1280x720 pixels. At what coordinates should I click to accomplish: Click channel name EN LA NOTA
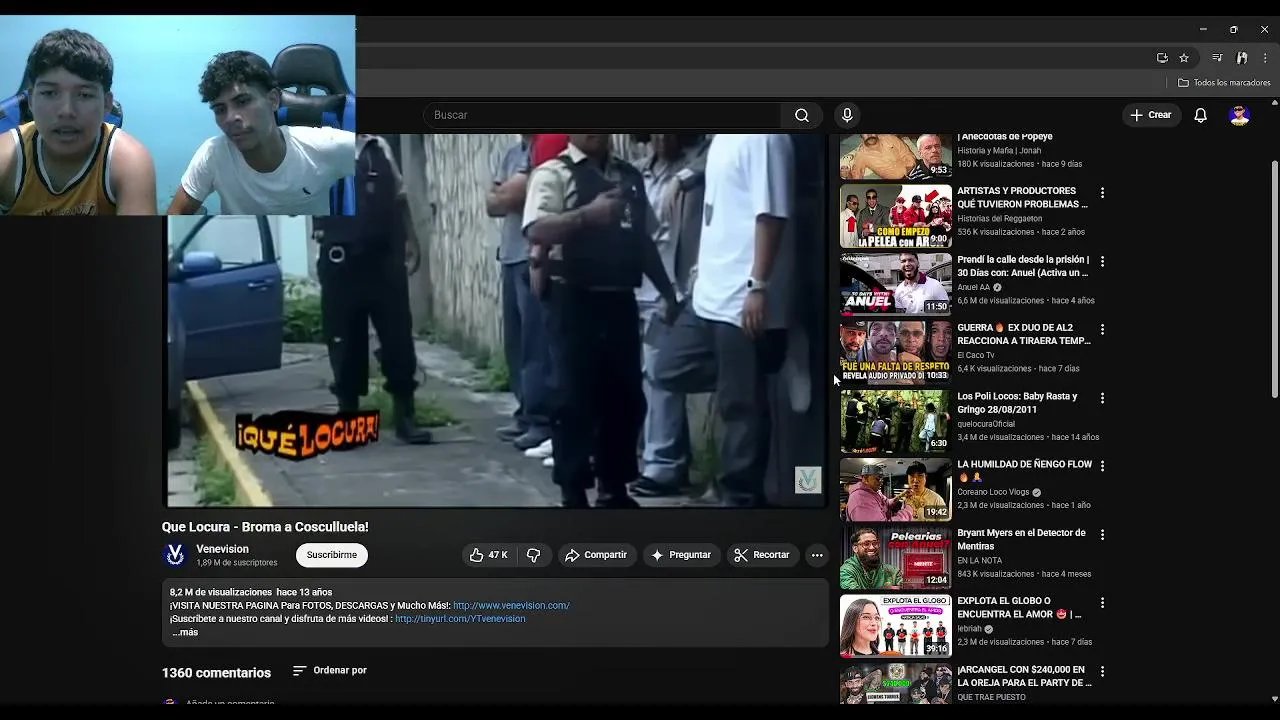point(980,560)
